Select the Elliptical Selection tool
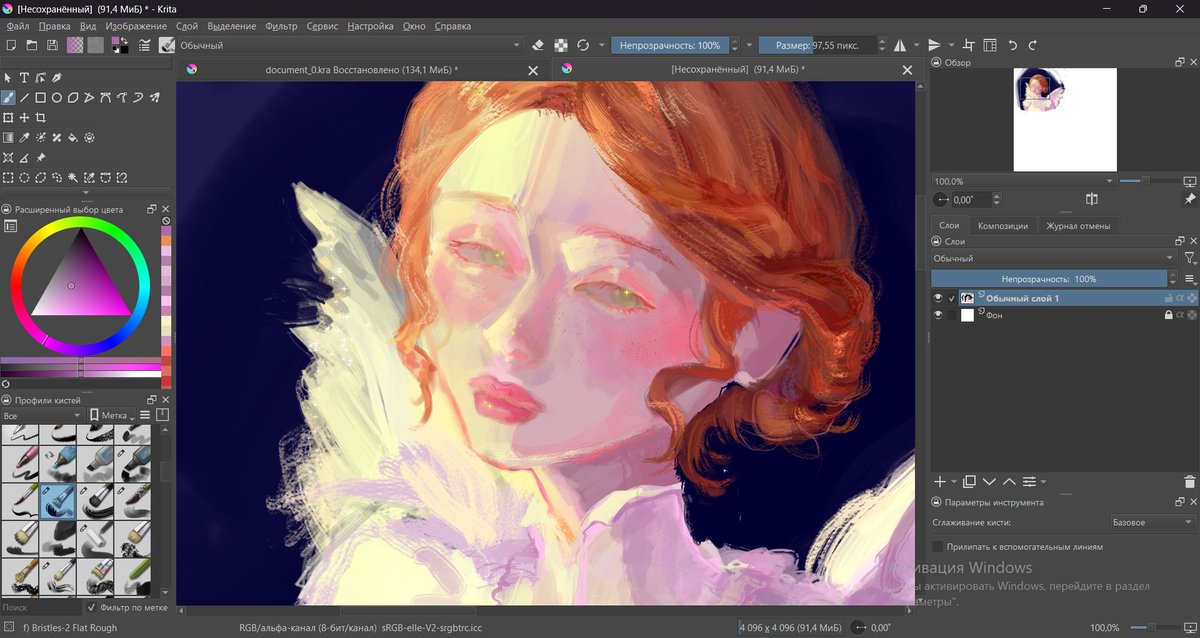The height and width of the screenshot is (638, 1200). click(25, 178)
